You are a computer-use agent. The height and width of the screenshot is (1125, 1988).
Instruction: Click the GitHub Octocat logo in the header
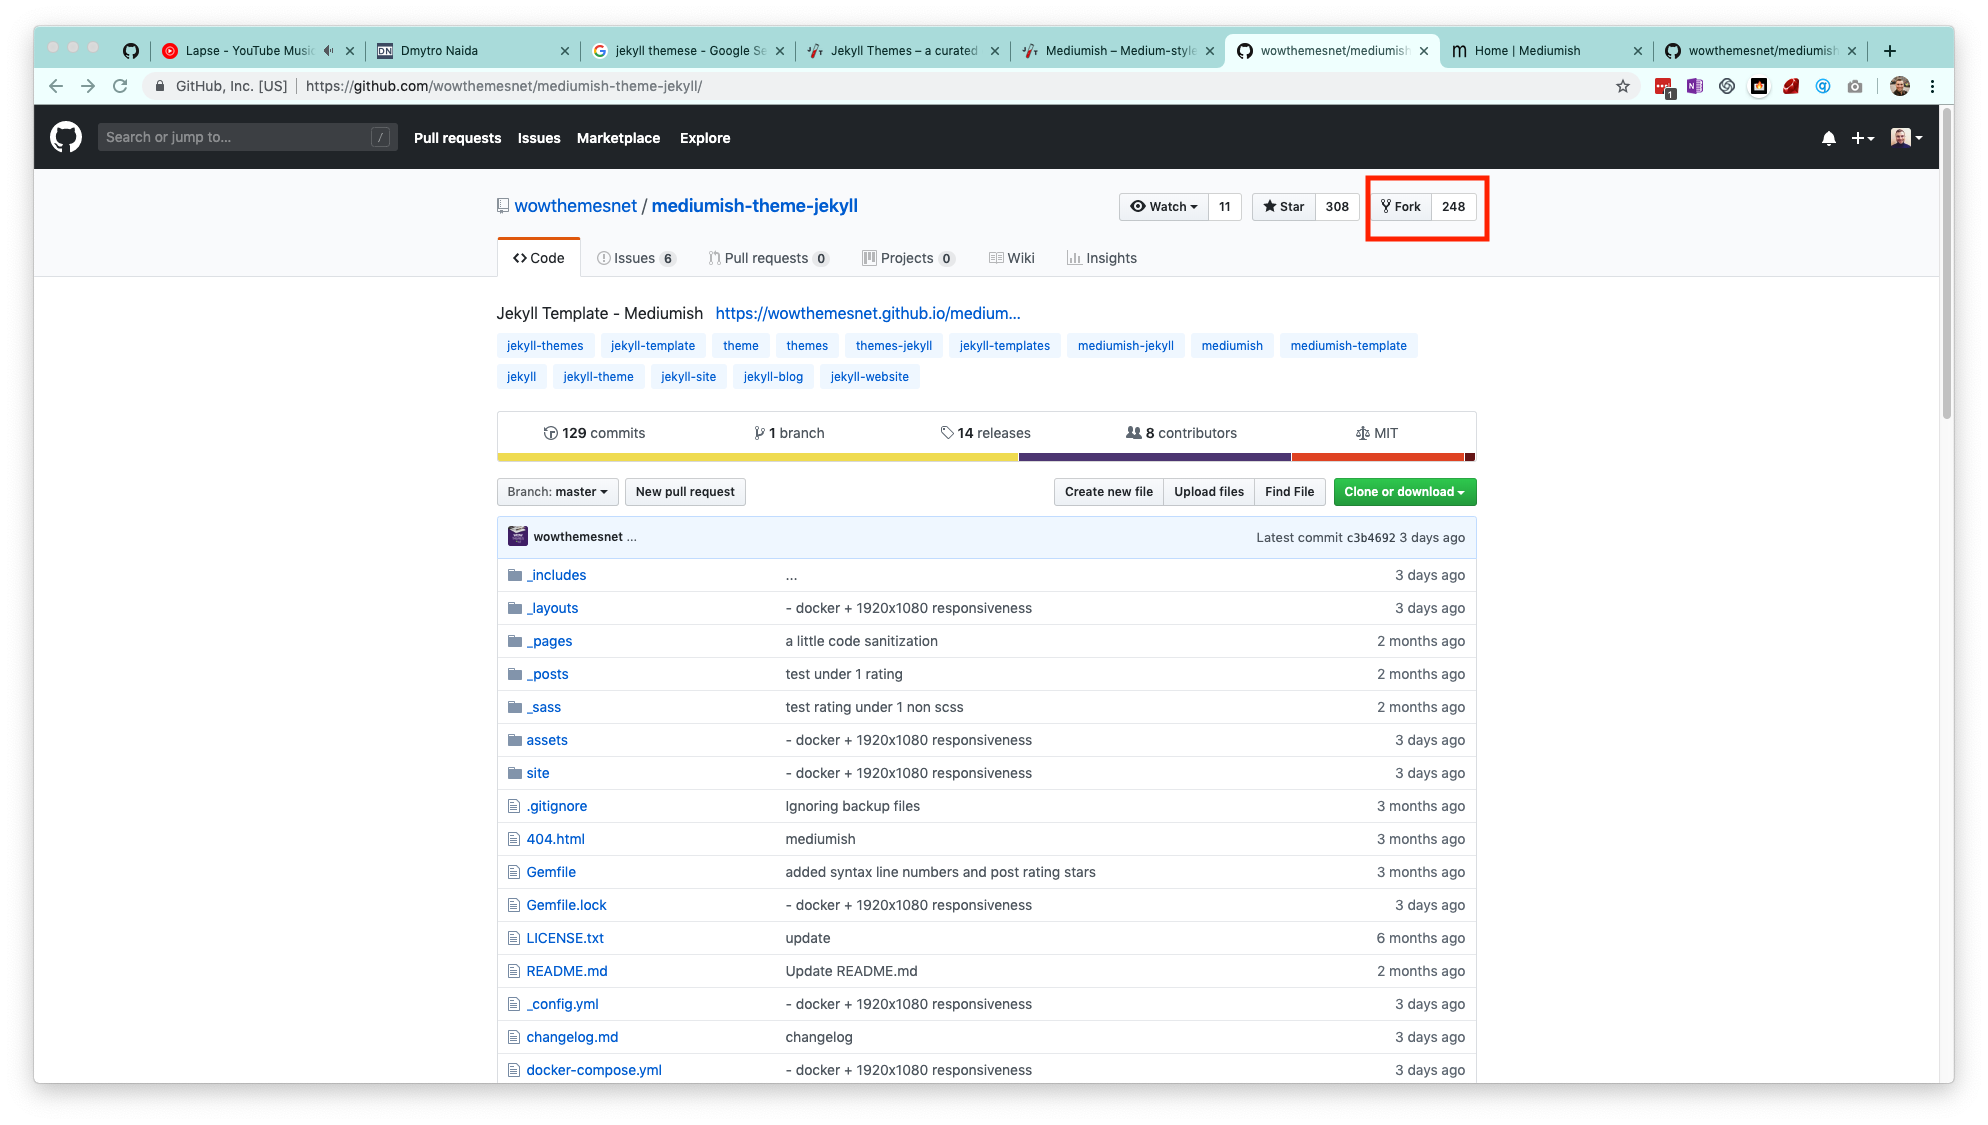coord(66,137)
